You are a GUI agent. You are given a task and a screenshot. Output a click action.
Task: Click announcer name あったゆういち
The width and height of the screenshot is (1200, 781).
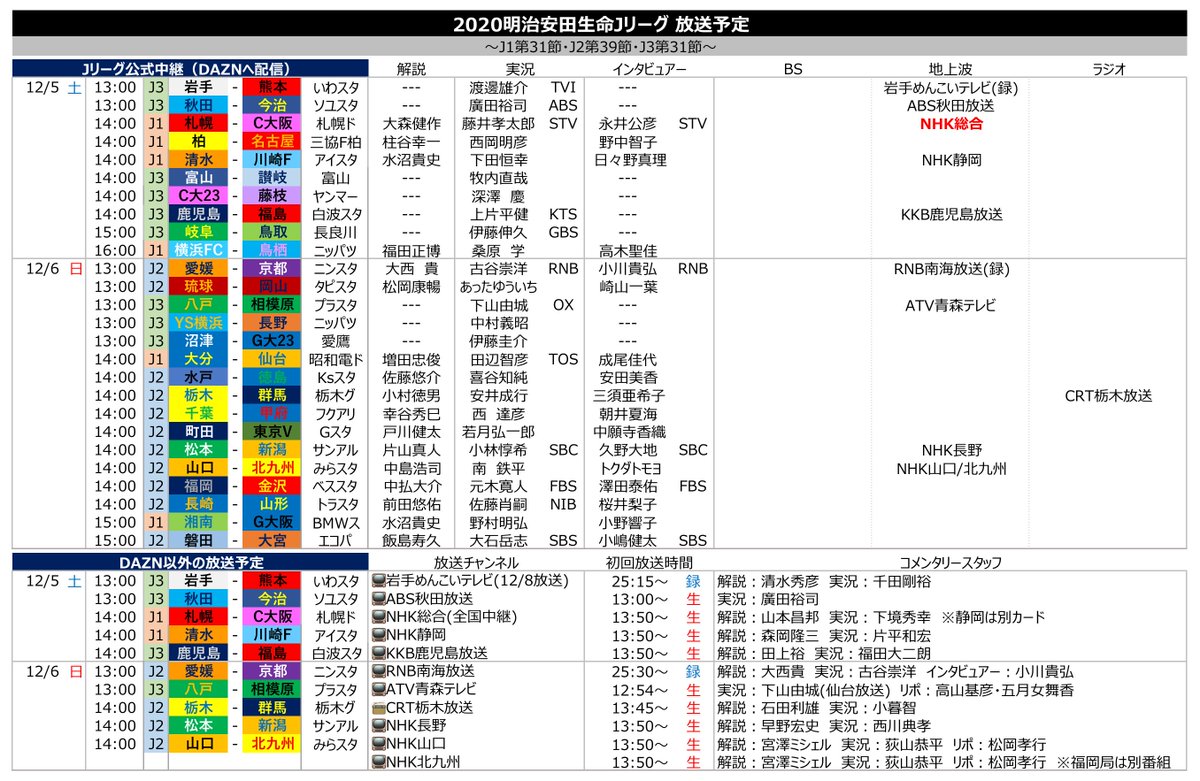tap(498, 286)
